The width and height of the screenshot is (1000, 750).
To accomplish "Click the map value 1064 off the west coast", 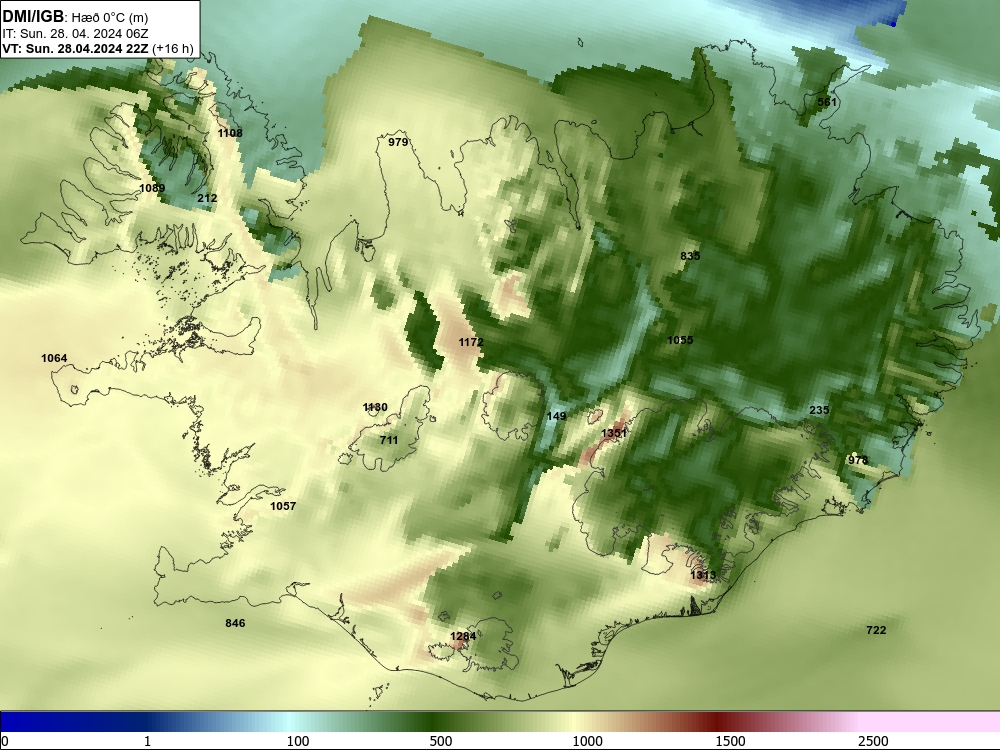I will click(x=54, y=358).
